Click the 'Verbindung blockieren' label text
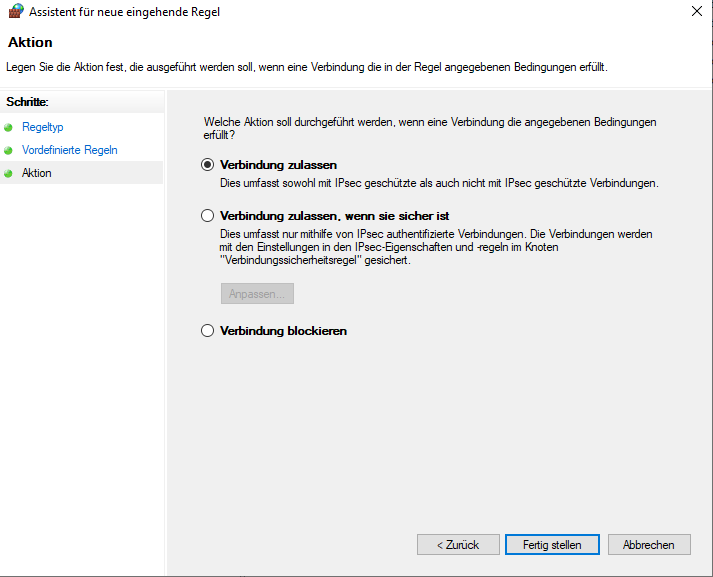This screenshot has height=577, width=713. pos(283,331)
